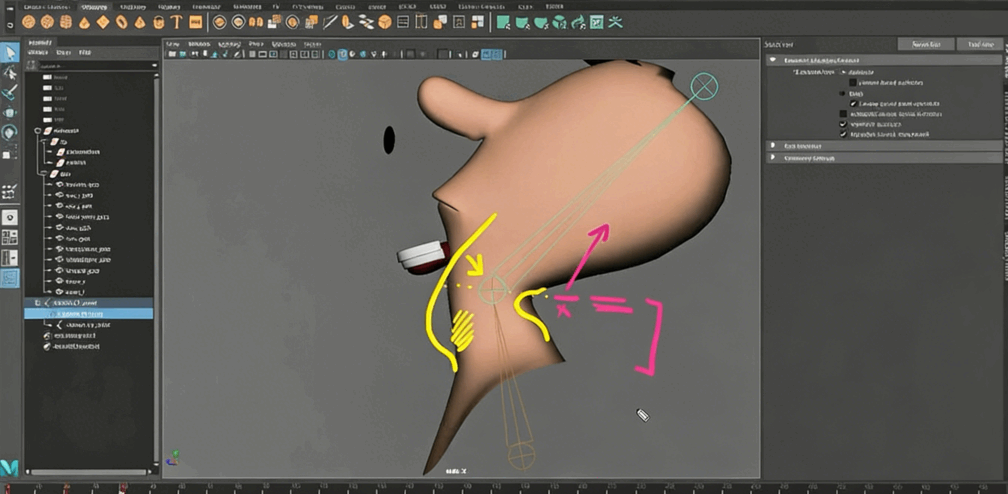This screenshot has width=1008, height=494.
Task: Choose the Paint Selection brush tool
Action: pyautogui.click(x=10, y=92)
